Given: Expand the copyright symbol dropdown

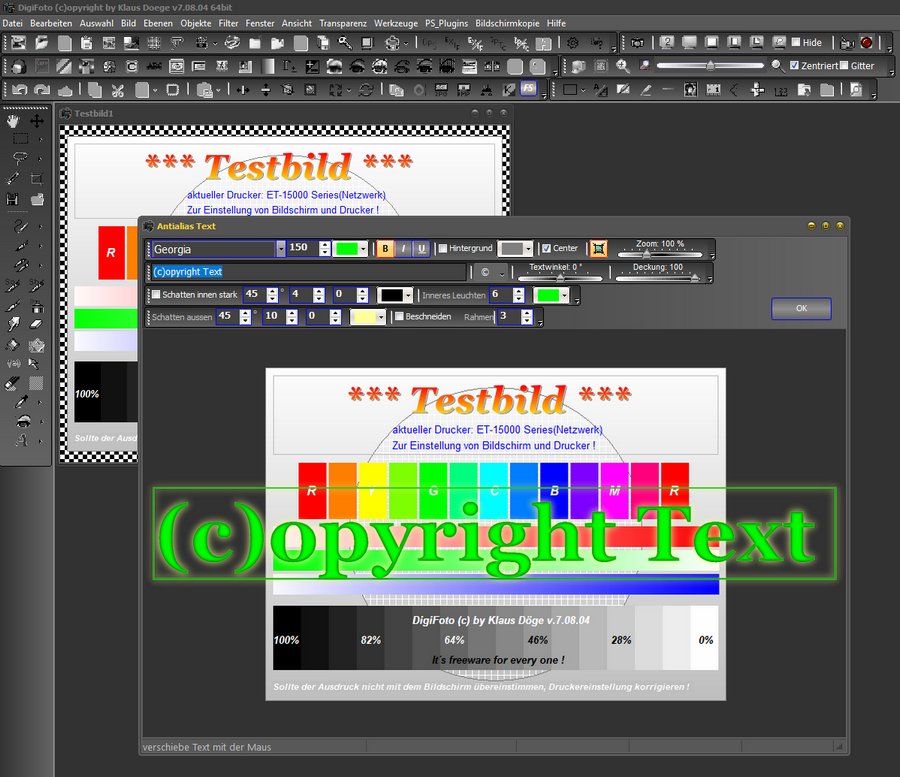Looking at the screenshot, I should [502, 272].
